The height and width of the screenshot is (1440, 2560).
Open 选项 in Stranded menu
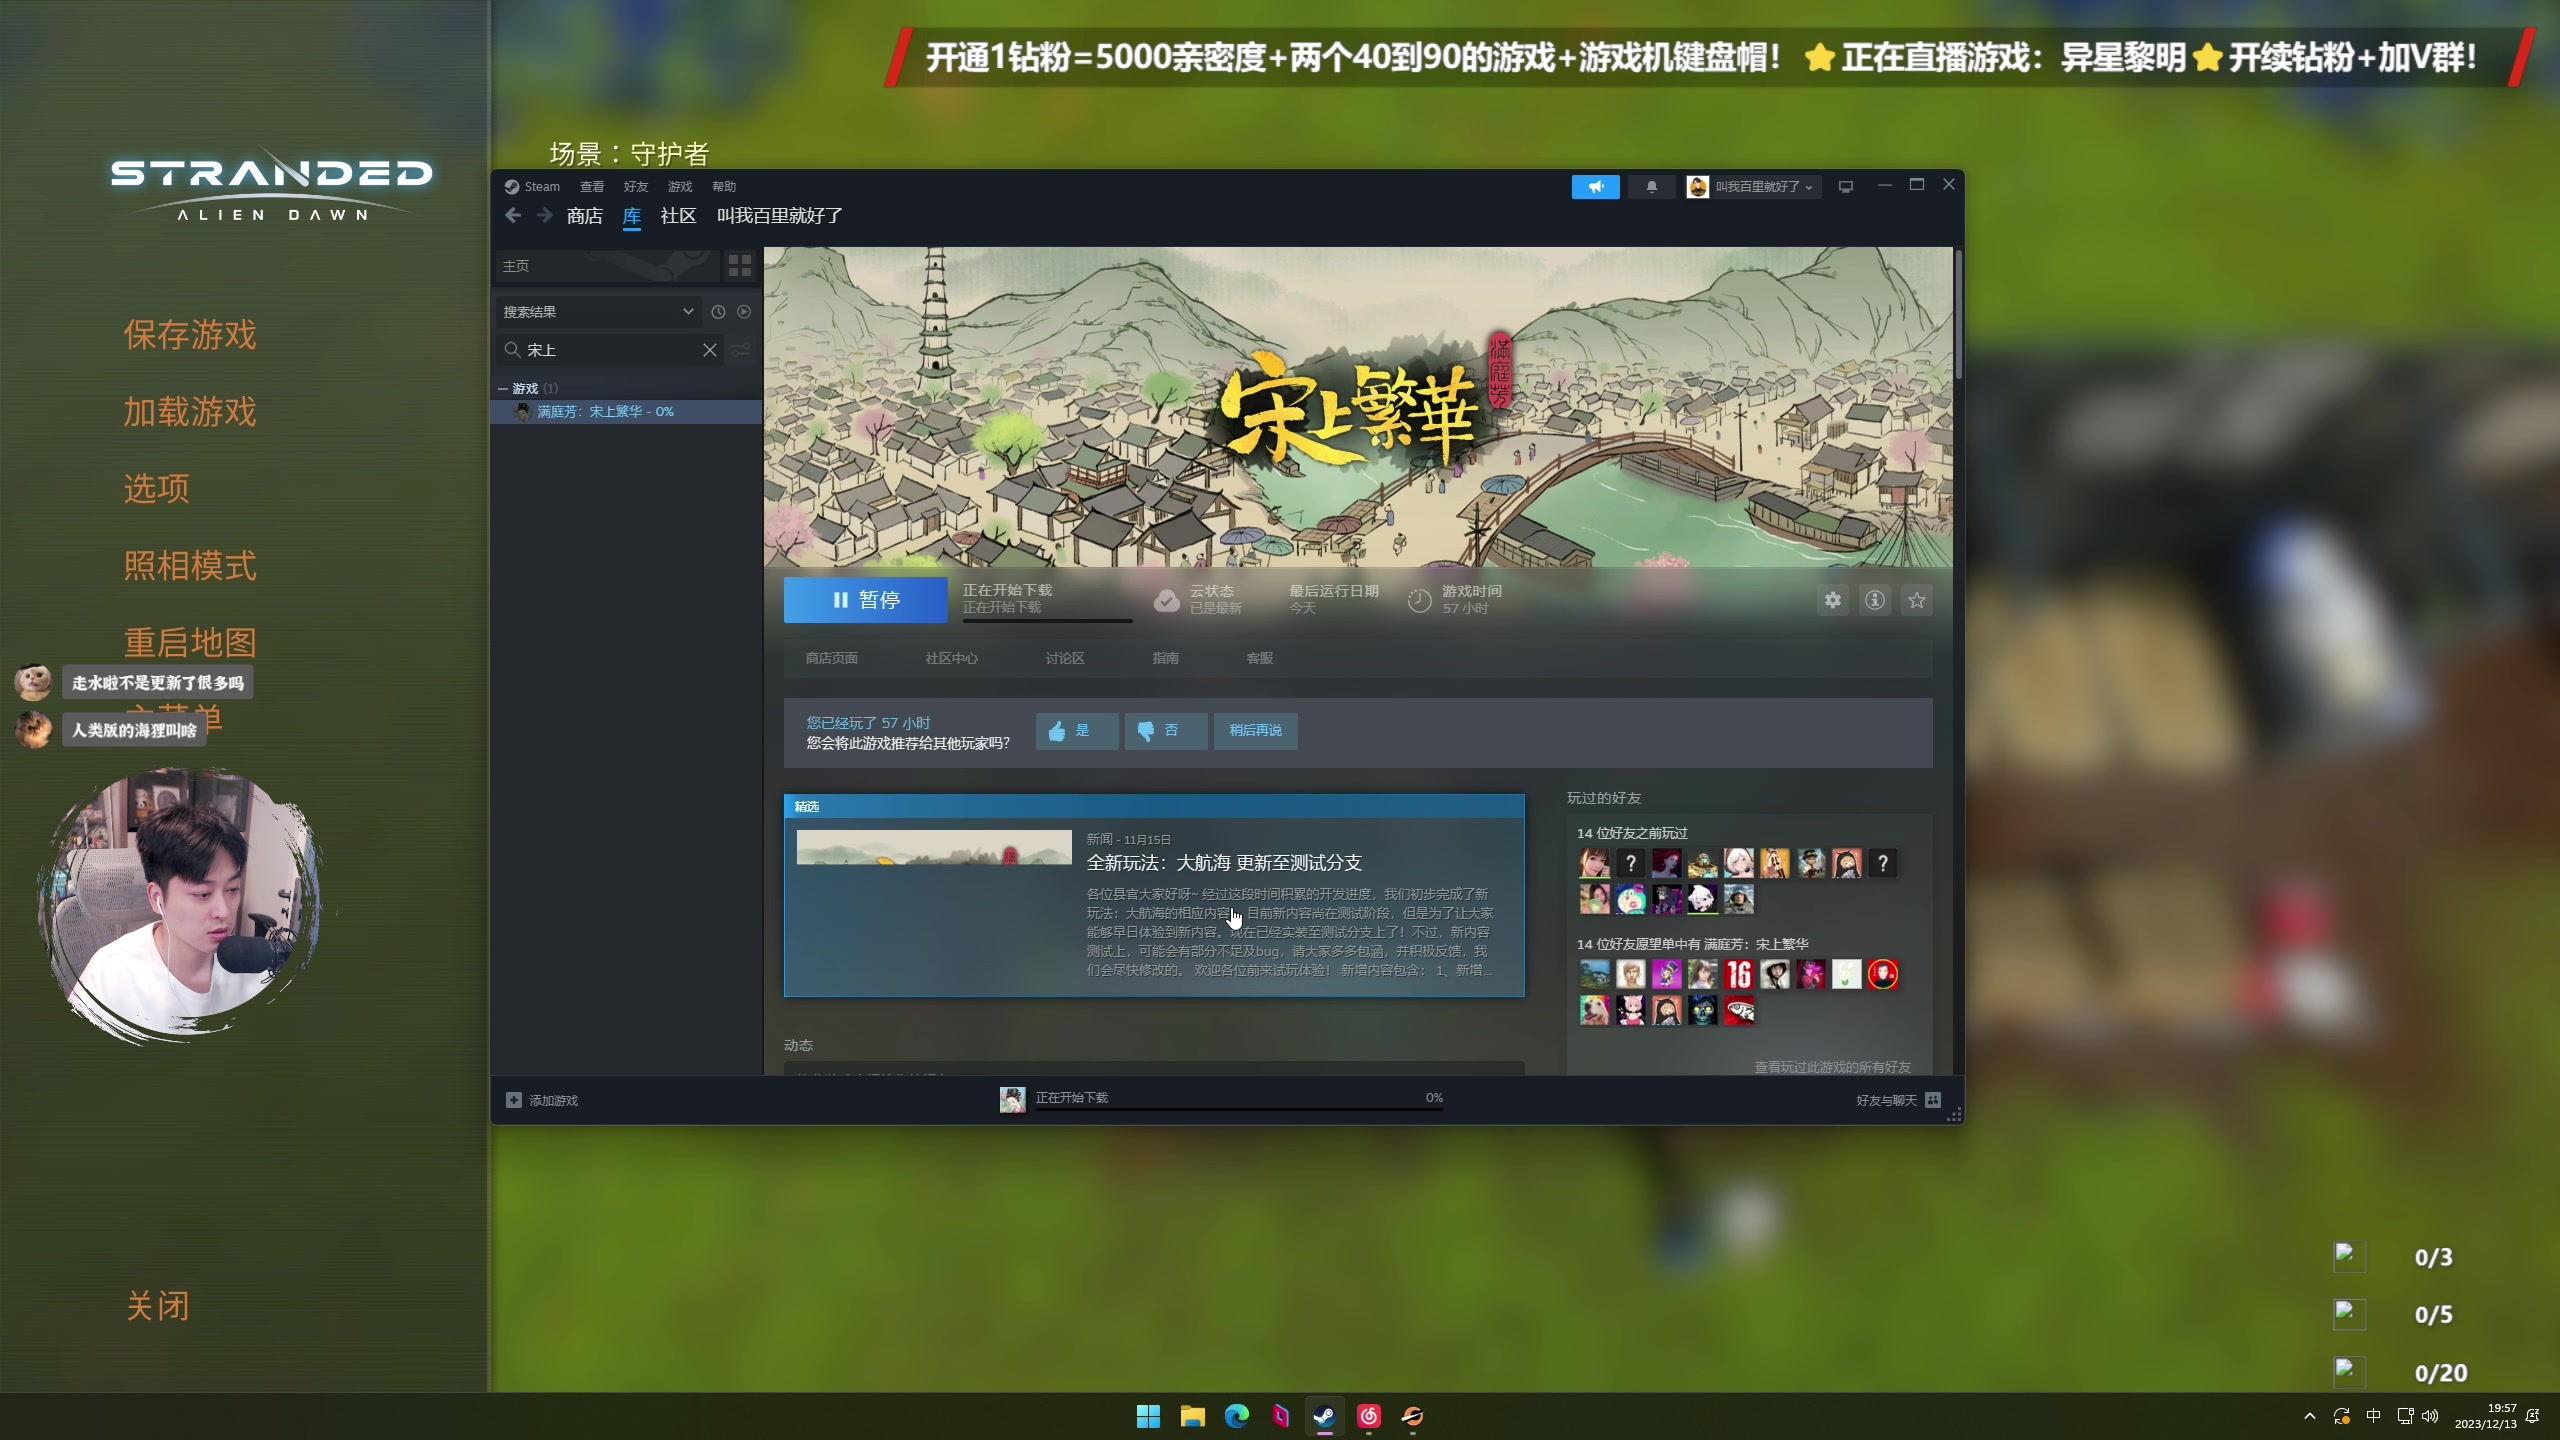click(157, 489)
